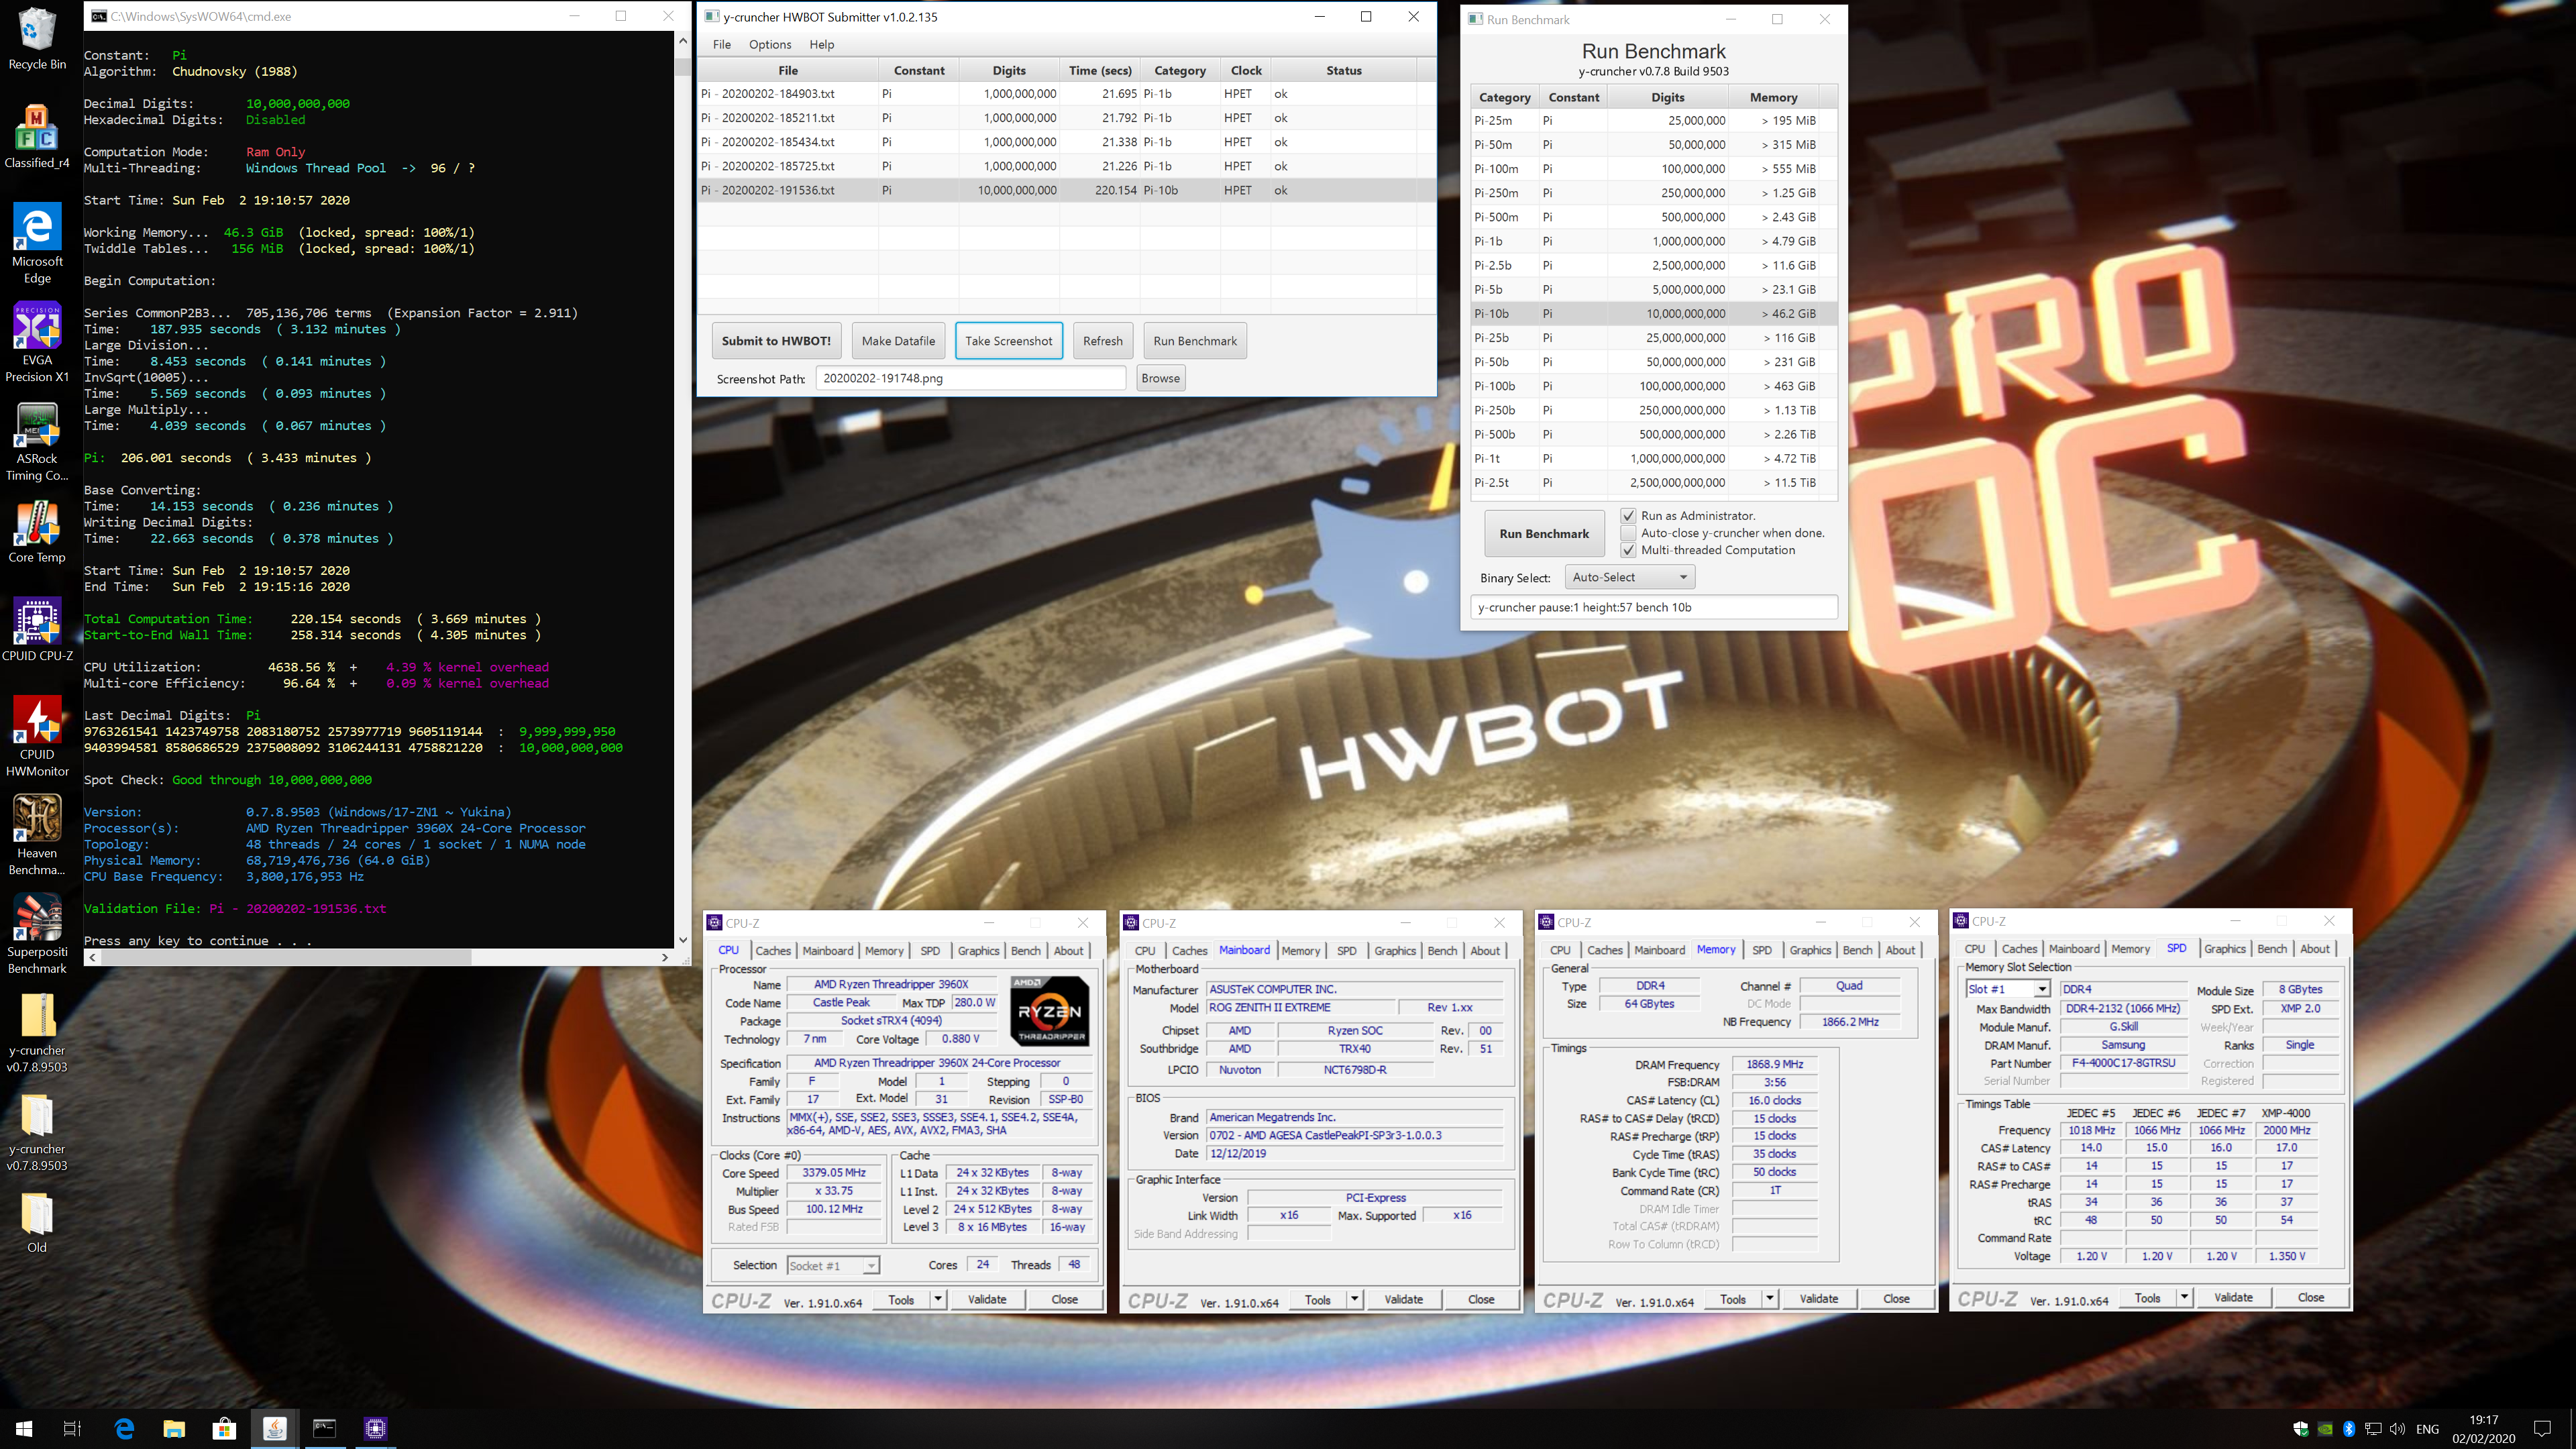Open the CPUID CPU-Z desktop shortcut
This screenshot has height=1449, width=2576.
click(37, 630)
